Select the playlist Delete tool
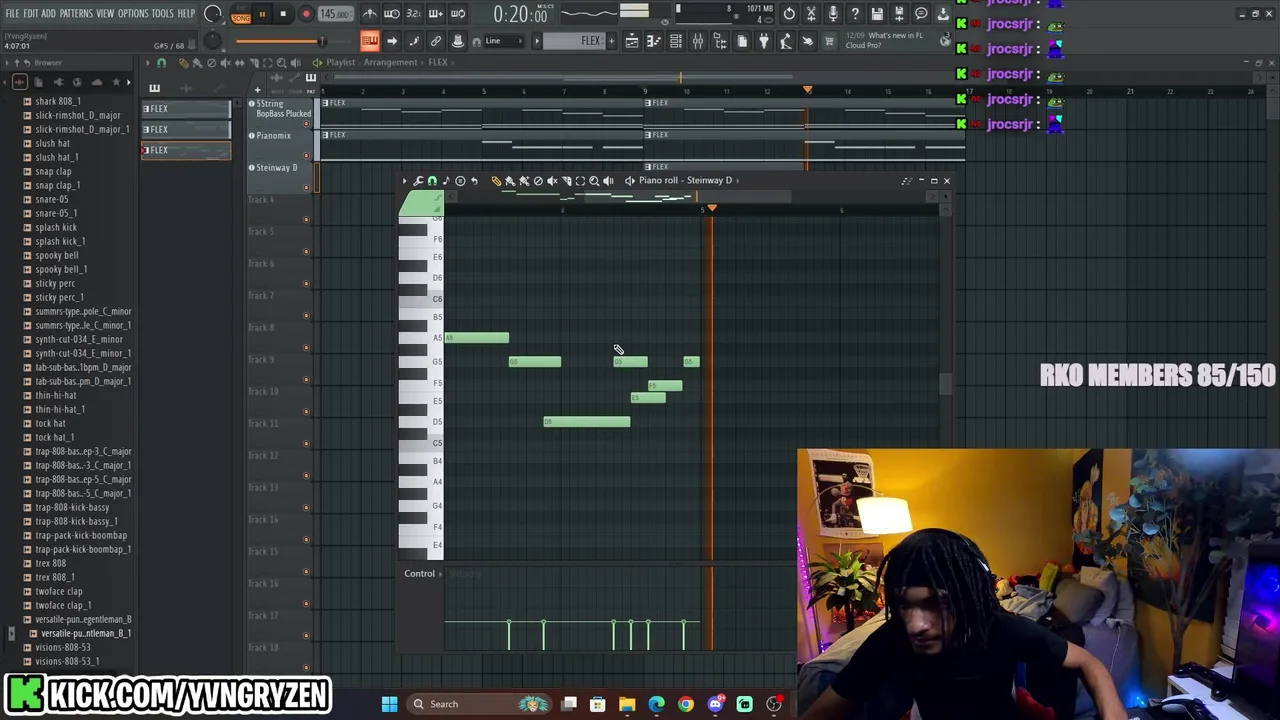The width and height of the screenshot is (1280, 720). (x=211, y=62)
